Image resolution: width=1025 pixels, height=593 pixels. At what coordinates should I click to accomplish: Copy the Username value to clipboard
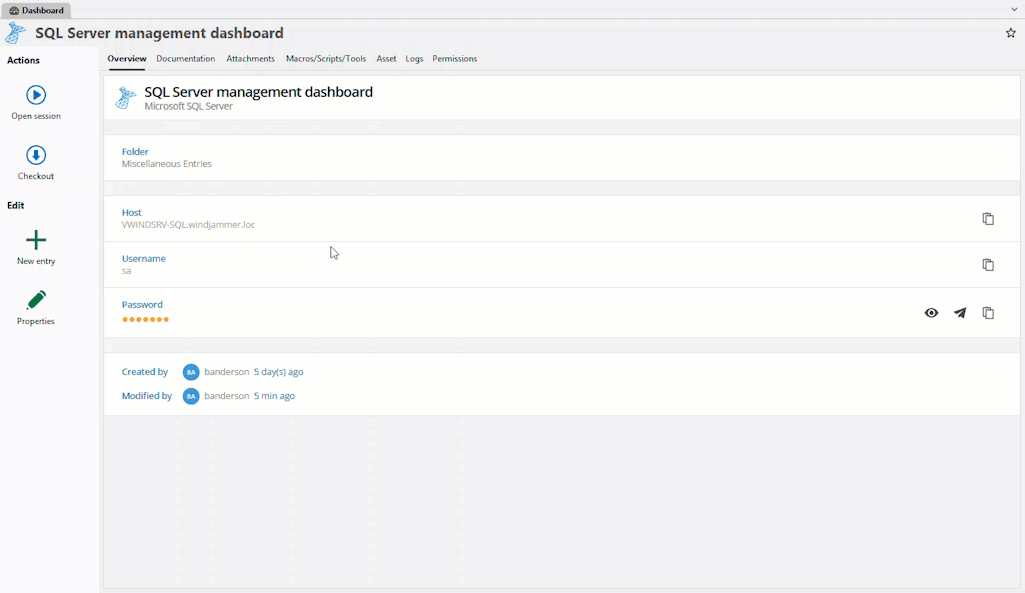(988, 265)
